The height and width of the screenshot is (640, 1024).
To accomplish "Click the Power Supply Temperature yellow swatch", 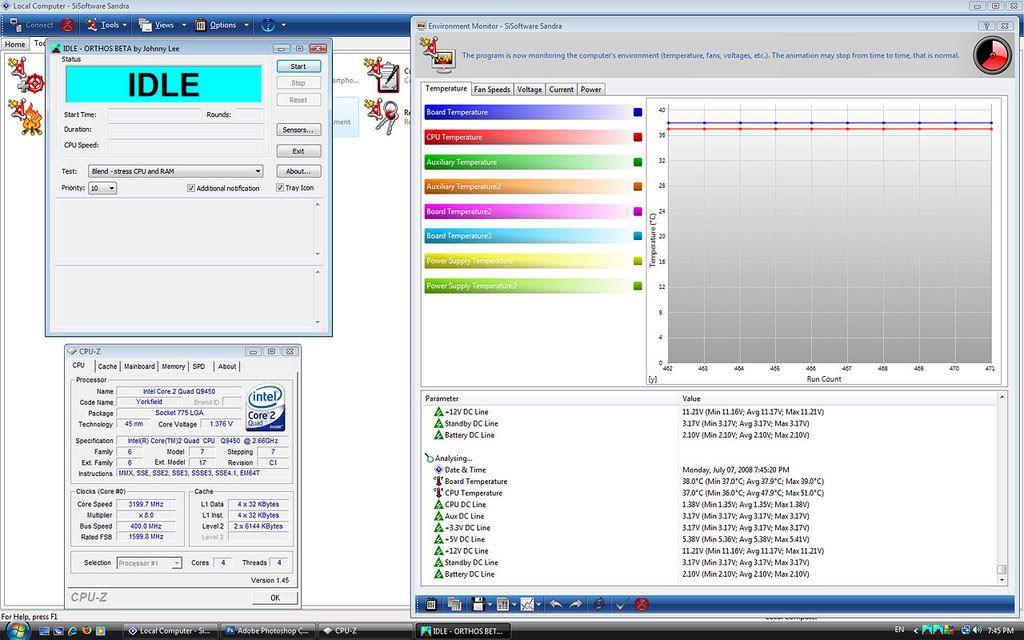I will point(637,261).
